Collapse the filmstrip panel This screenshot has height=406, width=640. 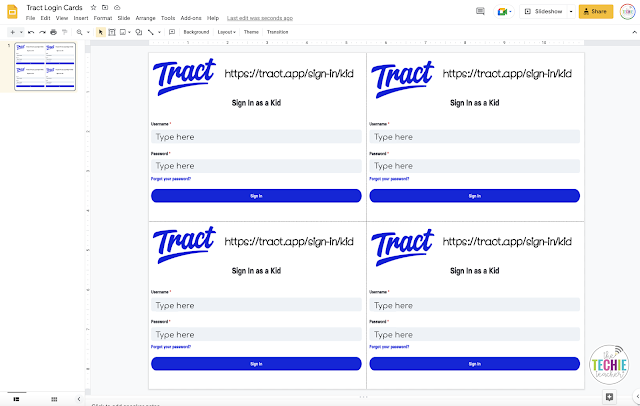79,399
